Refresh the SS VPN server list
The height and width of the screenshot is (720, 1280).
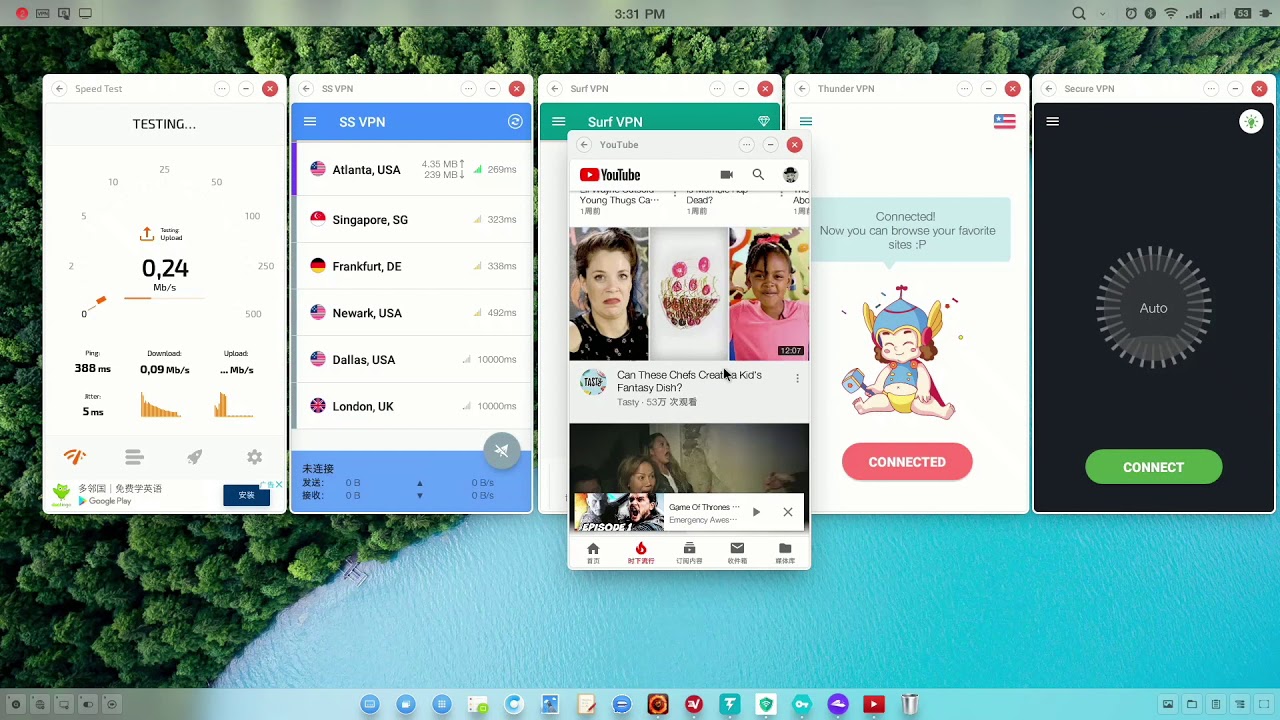(515, 122)
